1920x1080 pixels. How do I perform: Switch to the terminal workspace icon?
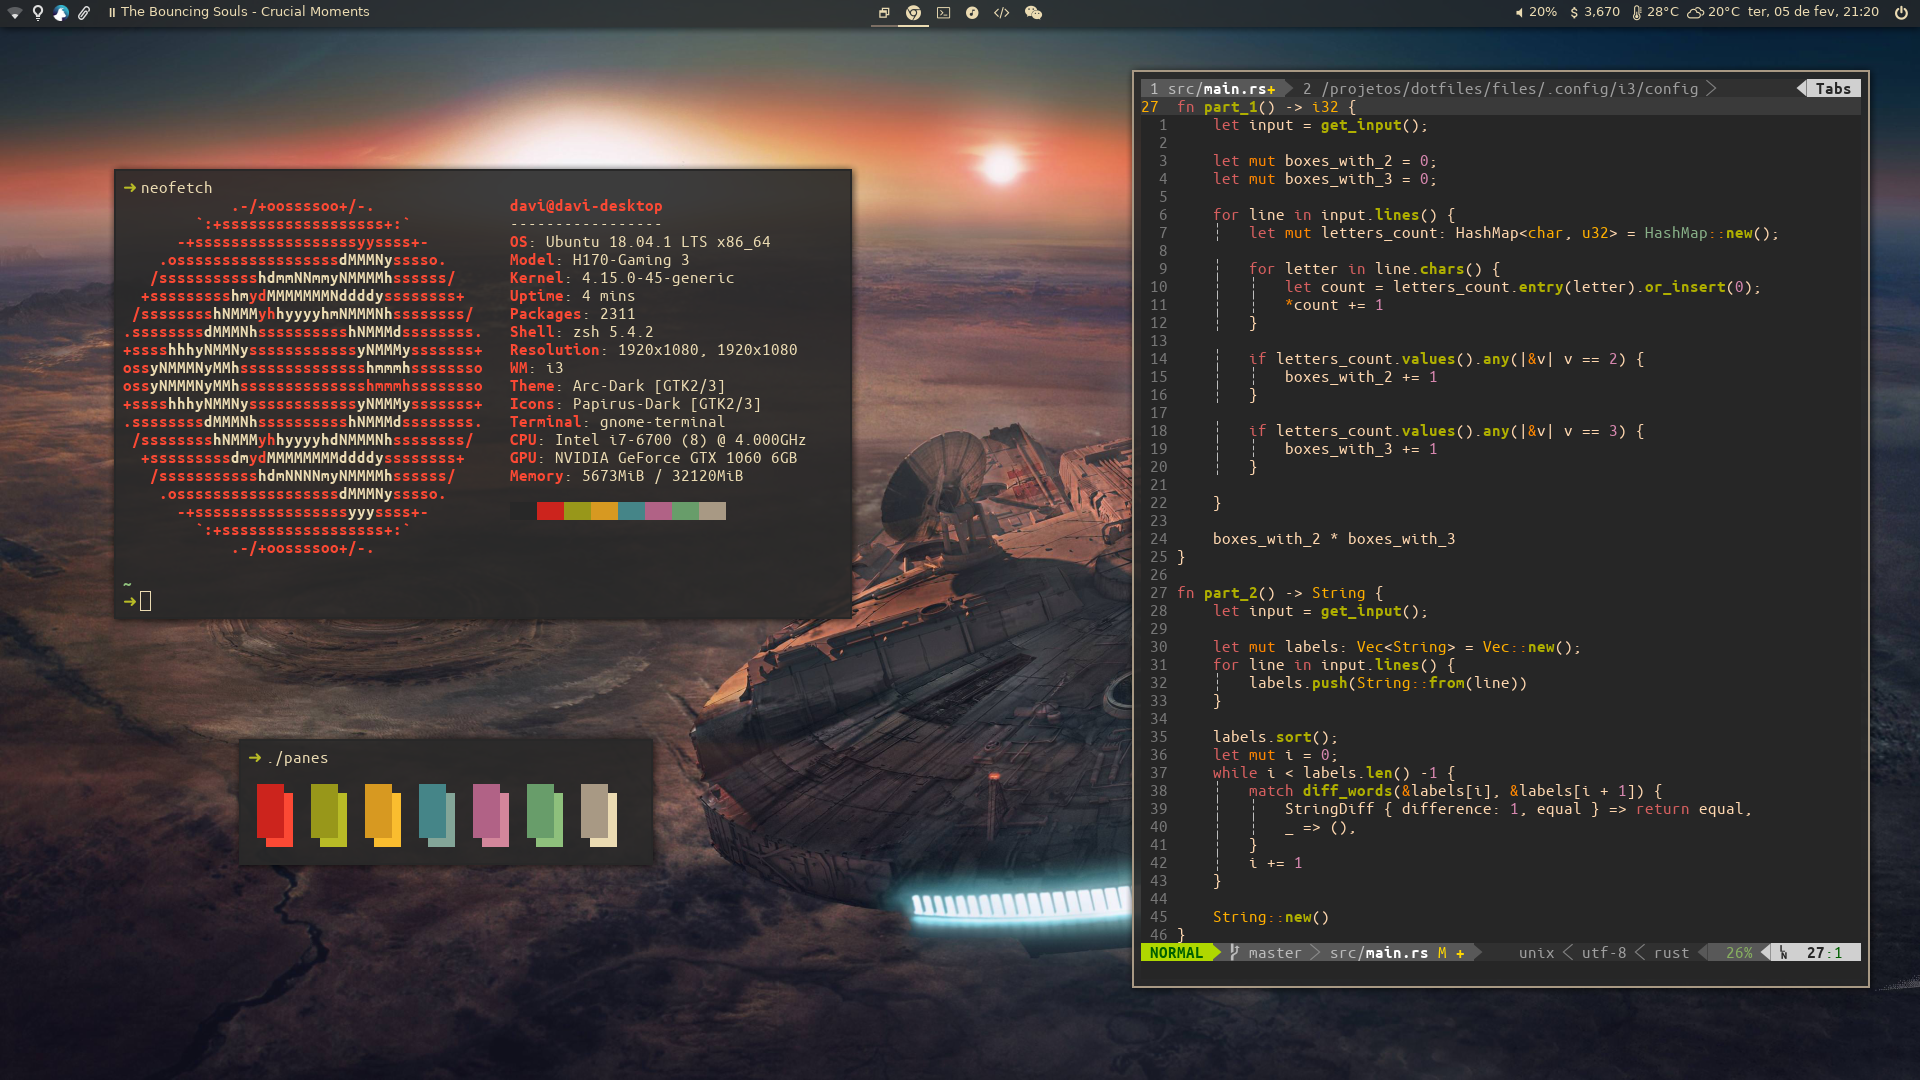point(943,12)
